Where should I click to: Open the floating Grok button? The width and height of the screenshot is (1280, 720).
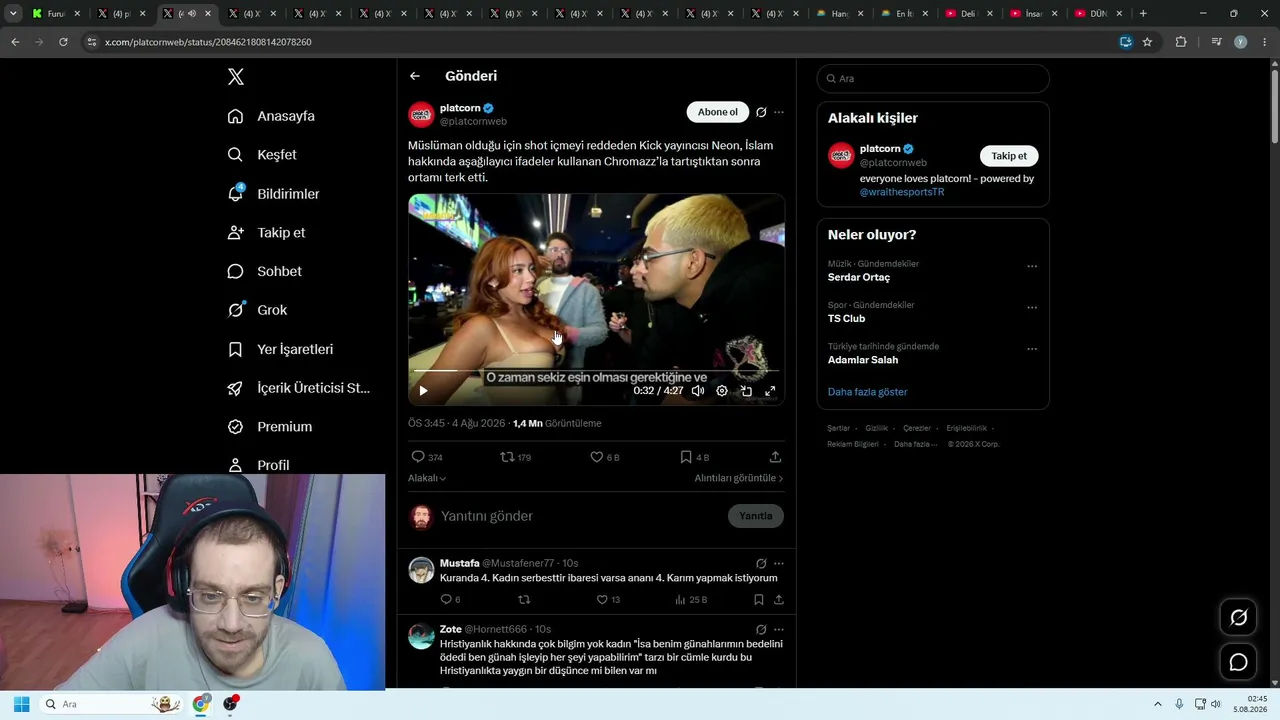1238,618
